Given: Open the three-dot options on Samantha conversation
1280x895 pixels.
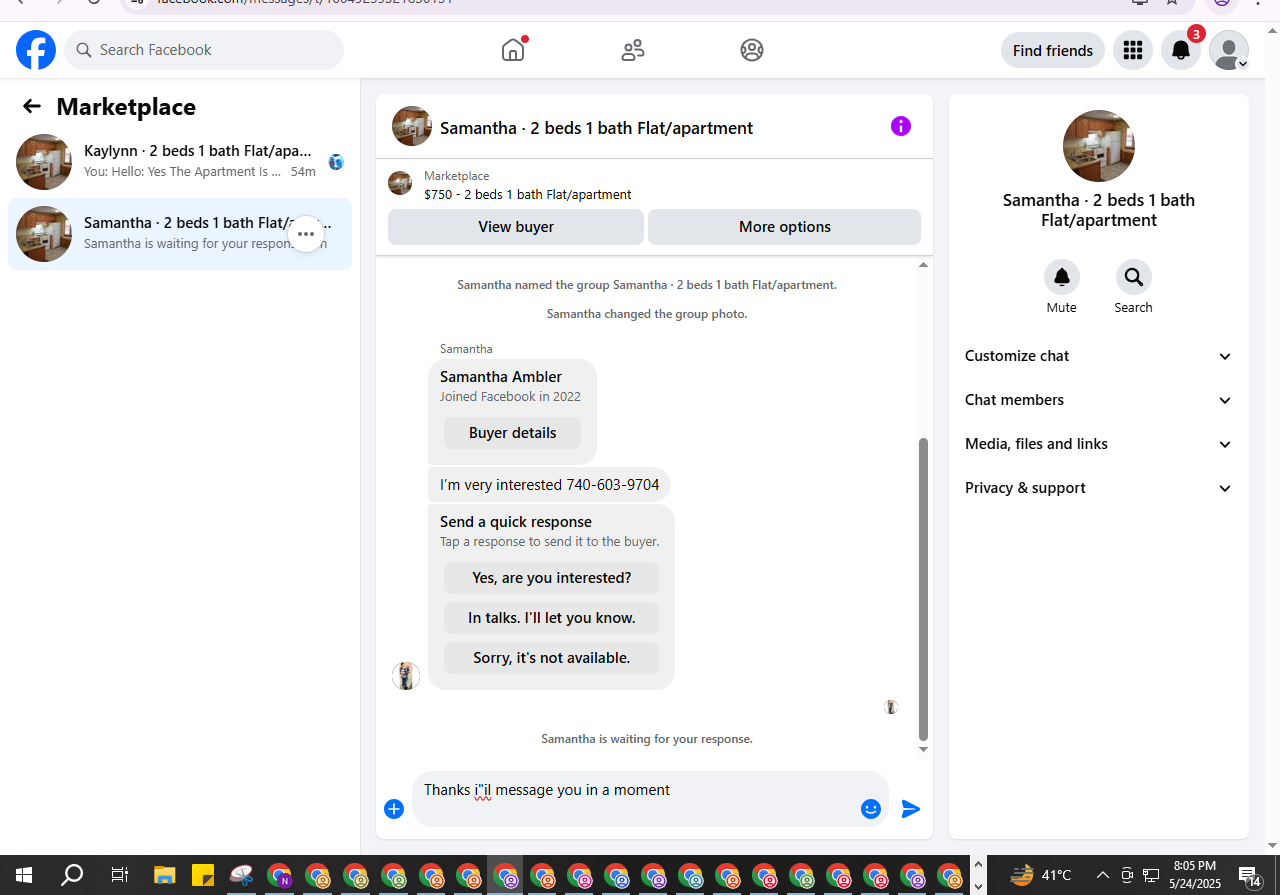Looking at the screenshot, I should pyautogui.click(x=306, y=234).
